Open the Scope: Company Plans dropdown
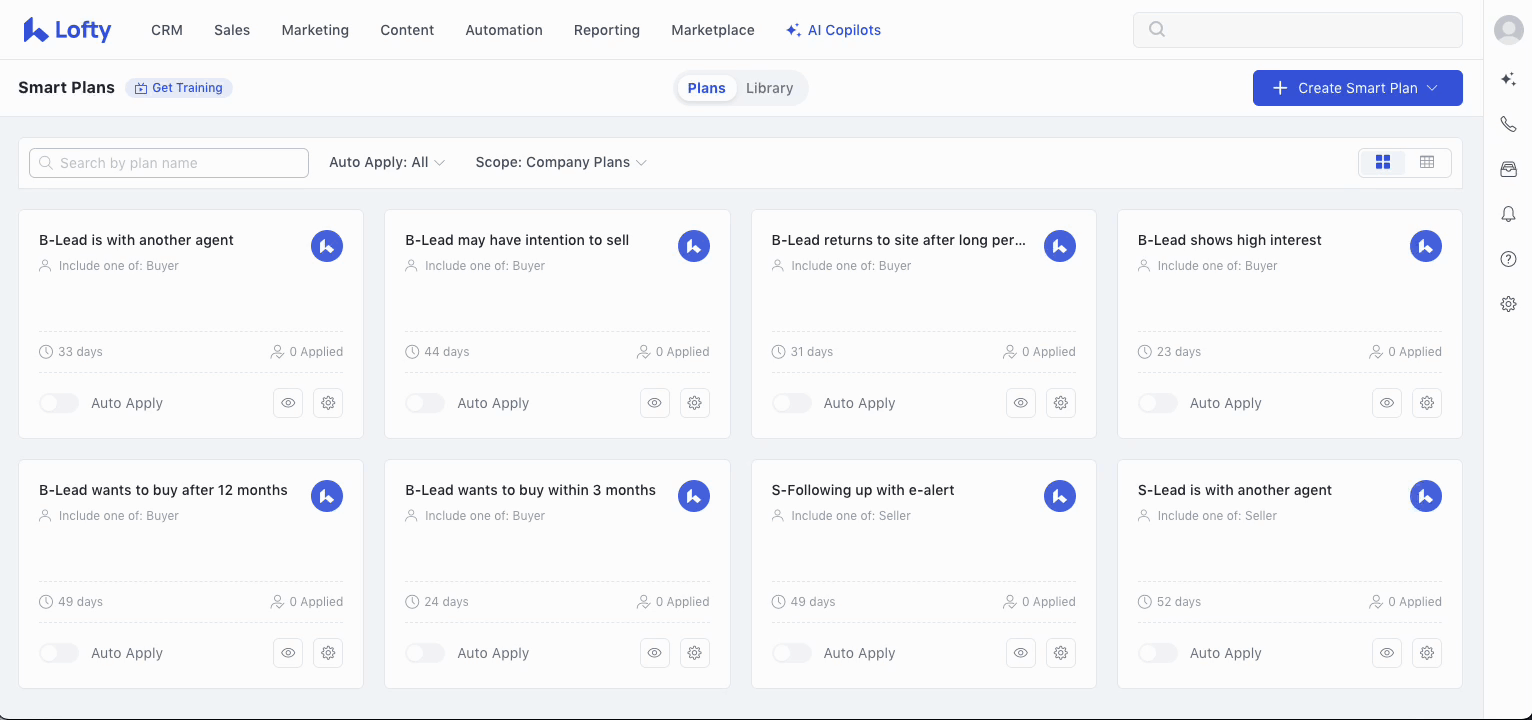Viewport: 1532px width, 720px height. tap(560, 162)
